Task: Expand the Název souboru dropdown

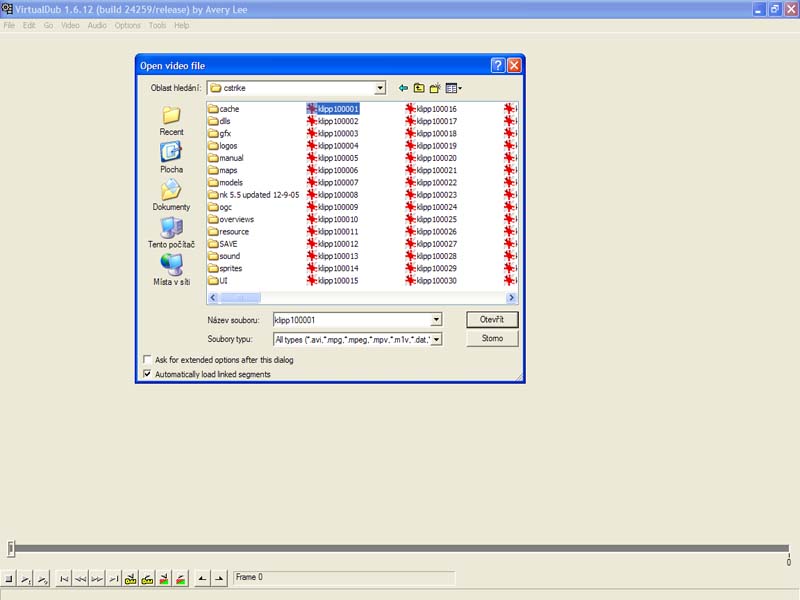Action: (x=436, y=320)
